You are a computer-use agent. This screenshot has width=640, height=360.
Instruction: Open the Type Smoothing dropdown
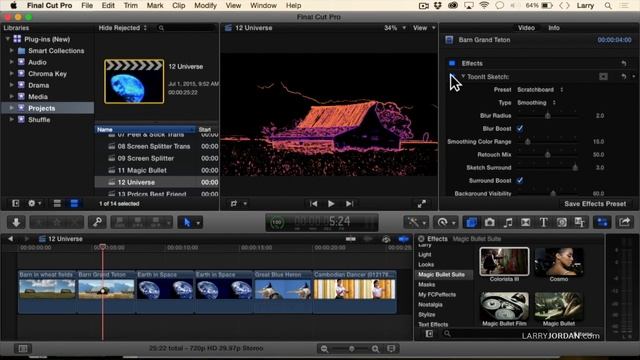(536, 103)
